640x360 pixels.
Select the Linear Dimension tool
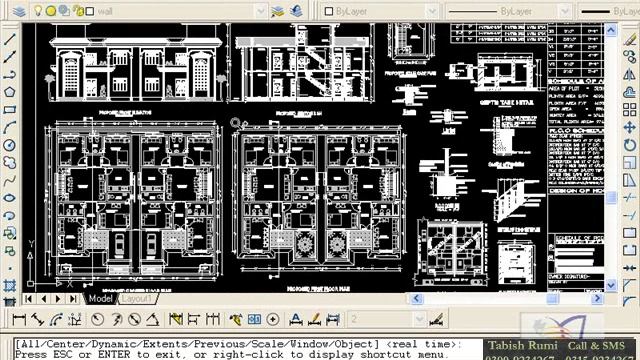(19, 319)
